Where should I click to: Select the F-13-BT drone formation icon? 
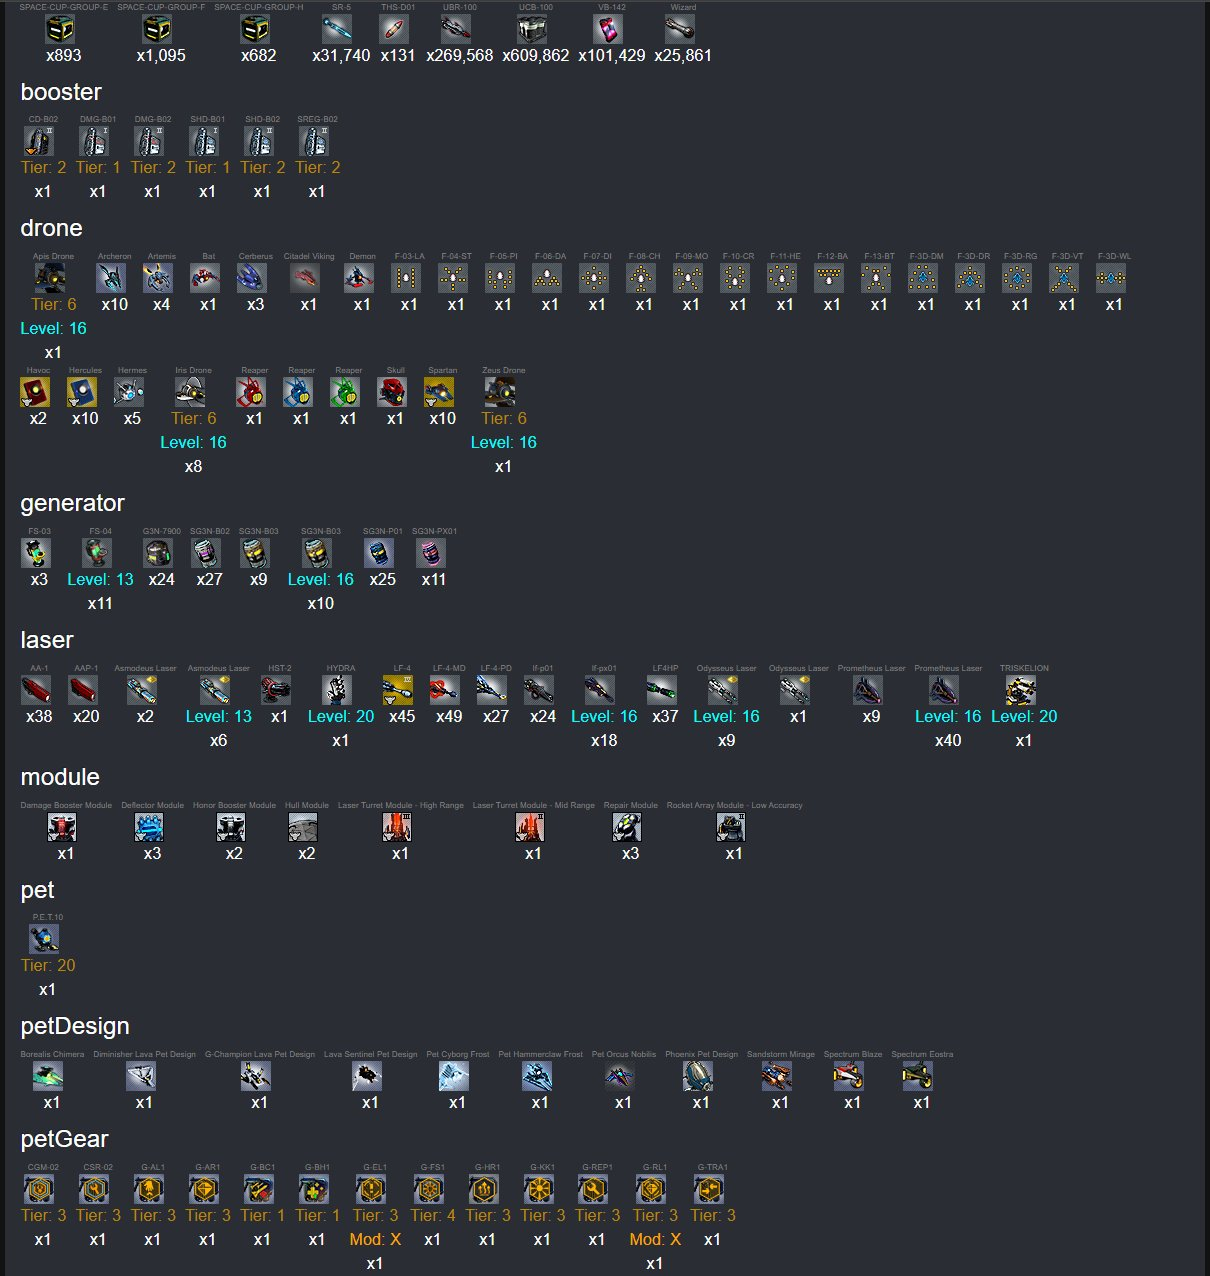(x=878, y=278)
